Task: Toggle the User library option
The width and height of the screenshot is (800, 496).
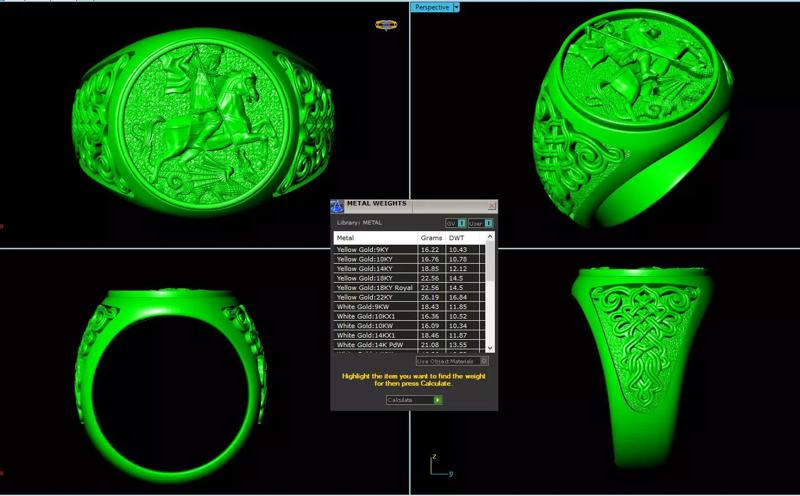Action: click(480, 224)
